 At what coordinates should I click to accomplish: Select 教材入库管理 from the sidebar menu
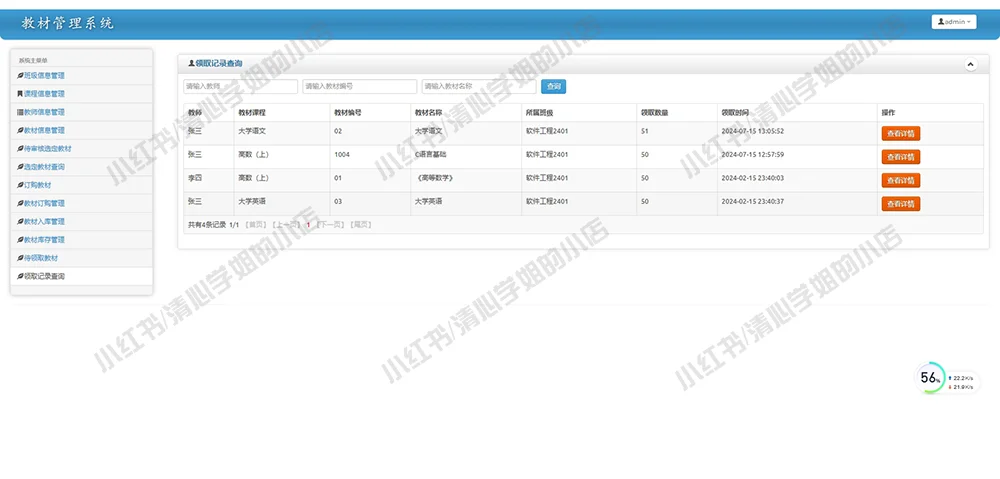(82, 221)
